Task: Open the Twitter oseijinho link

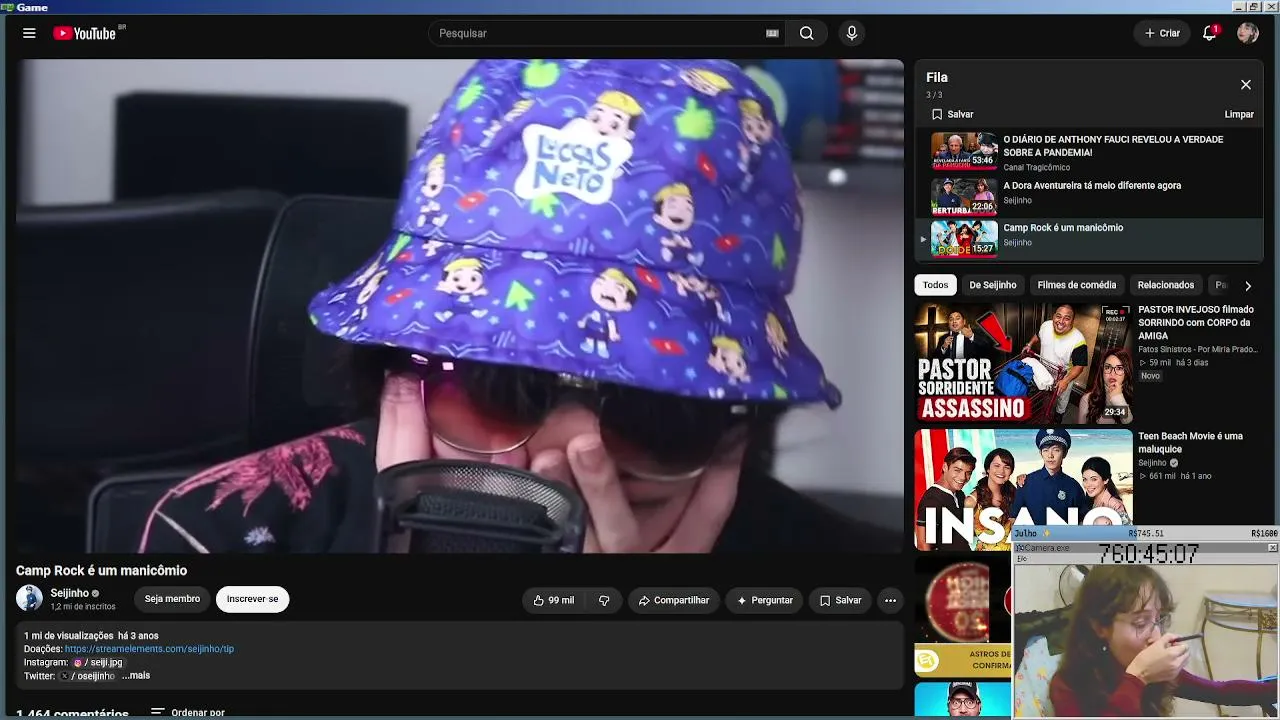Action: pyautogui.click(x=87, y=676)
